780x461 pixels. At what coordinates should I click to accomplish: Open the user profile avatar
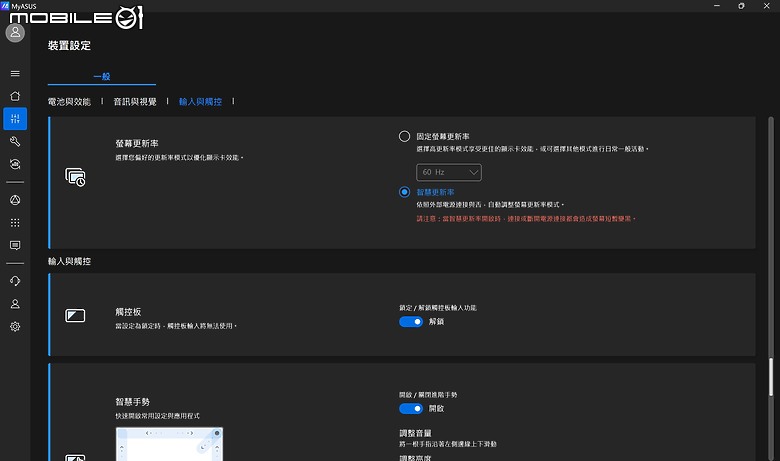pos(15,33)
